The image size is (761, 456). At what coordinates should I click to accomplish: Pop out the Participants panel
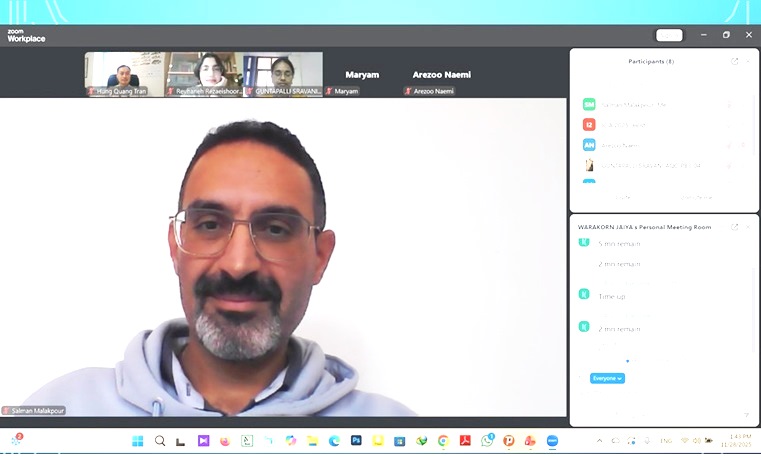(735, 61)
